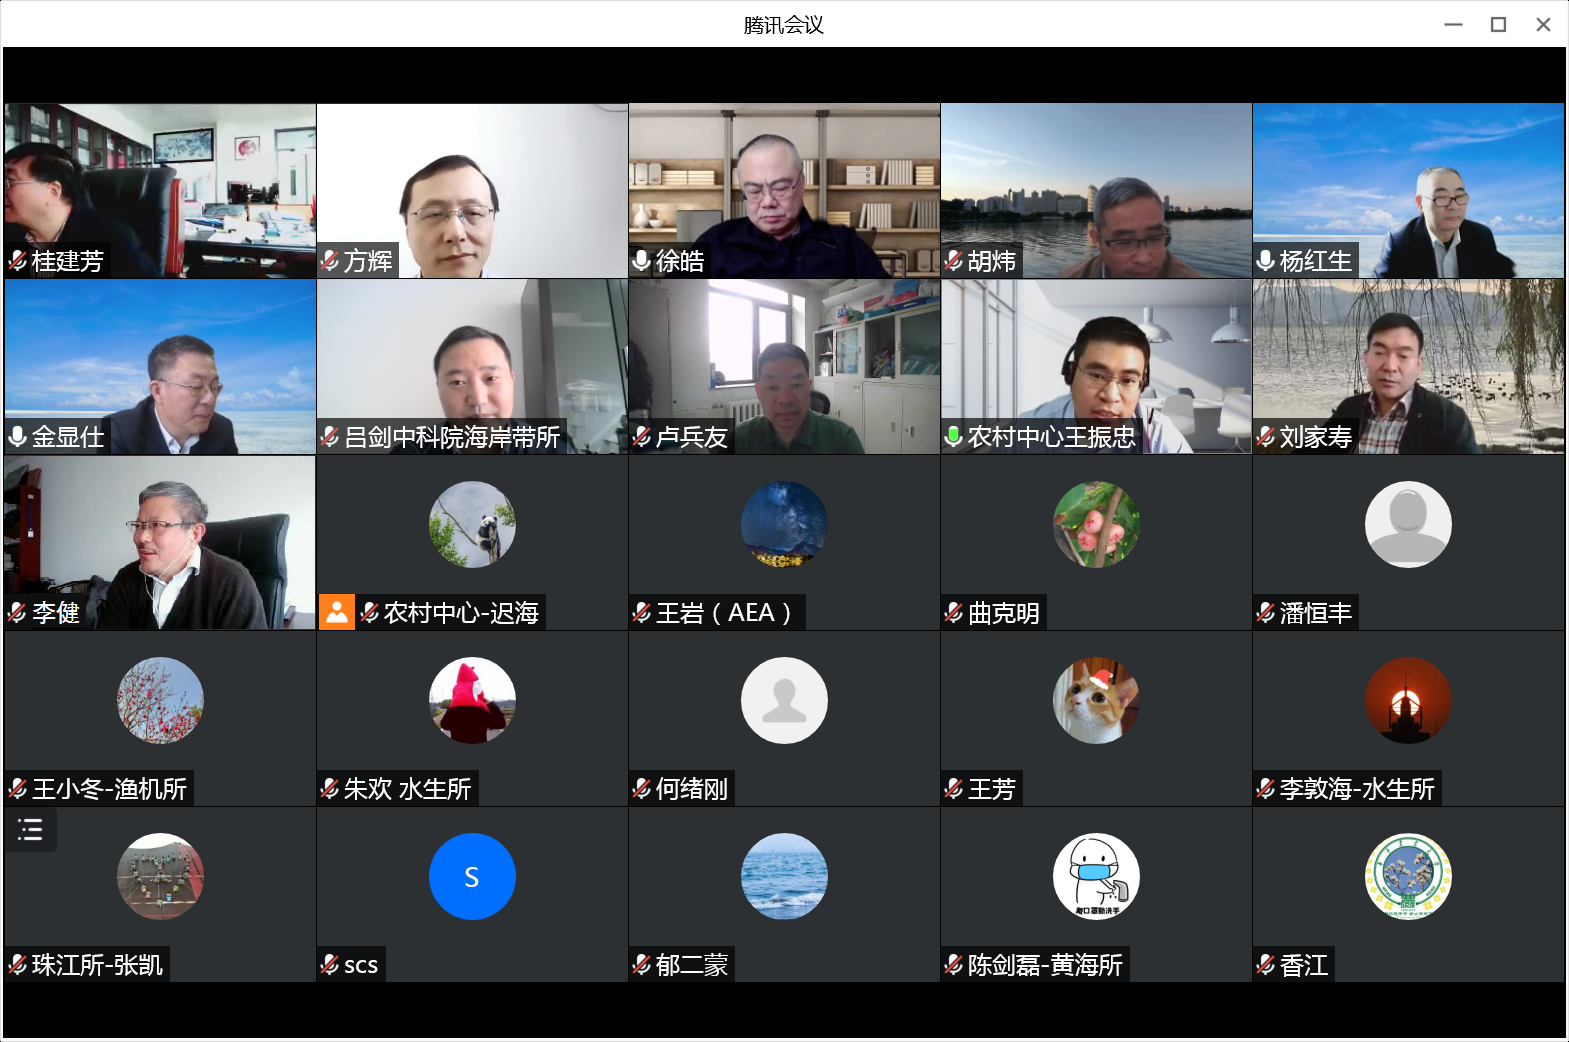Click the participant list icon at lower left
1569x1042 pixels.
[30, 829]
